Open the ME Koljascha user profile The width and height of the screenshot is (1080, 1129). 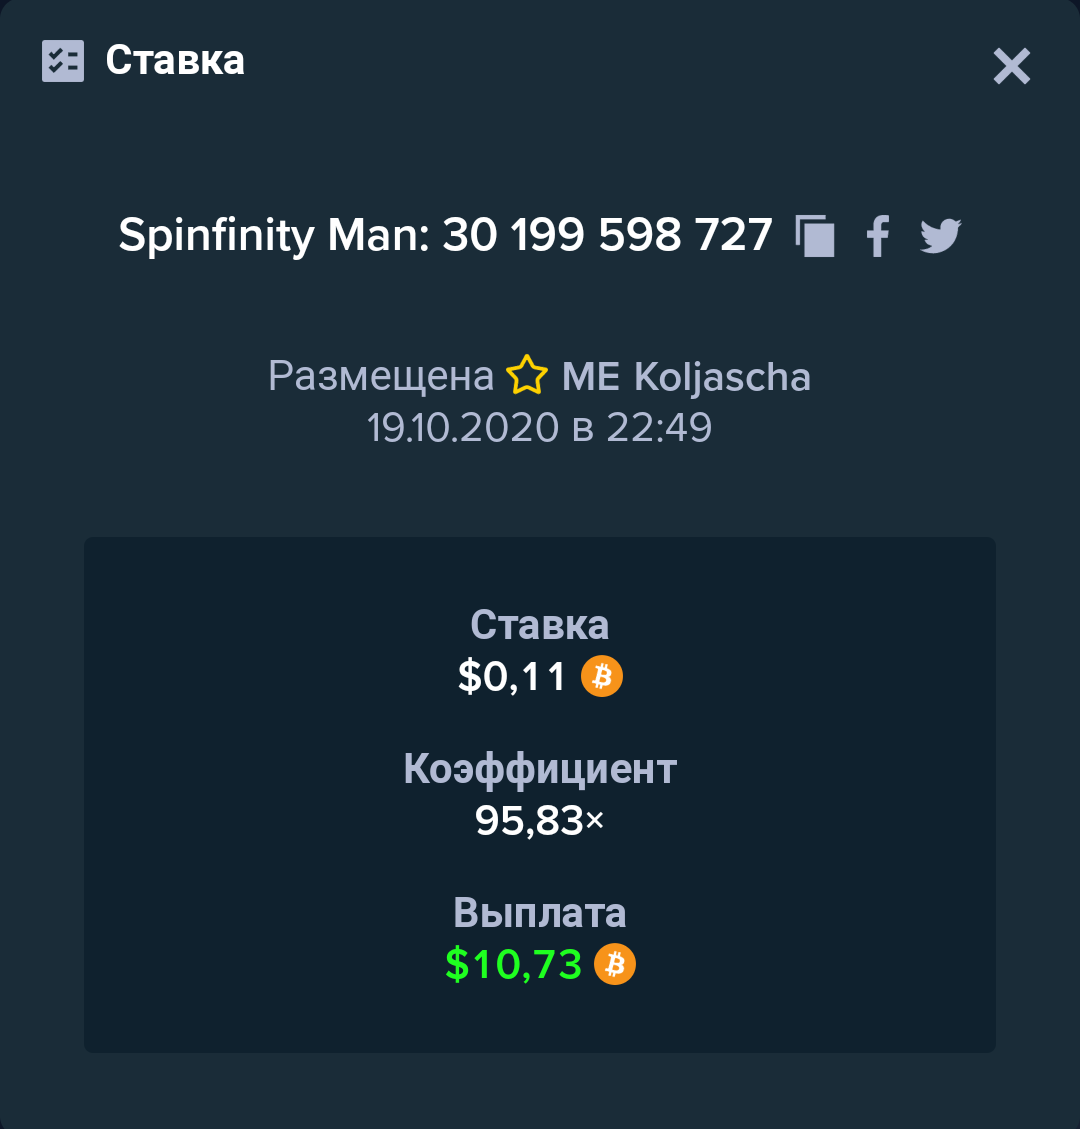[686, 377]
